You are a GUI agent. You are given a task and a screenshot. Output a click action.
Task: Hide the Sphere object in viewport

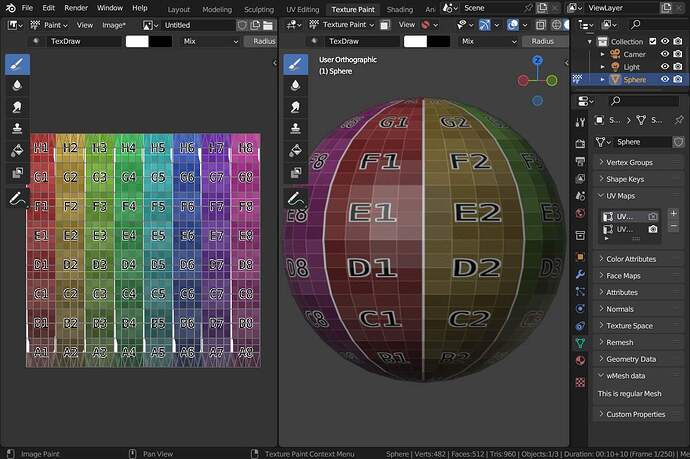click(665, 79)
